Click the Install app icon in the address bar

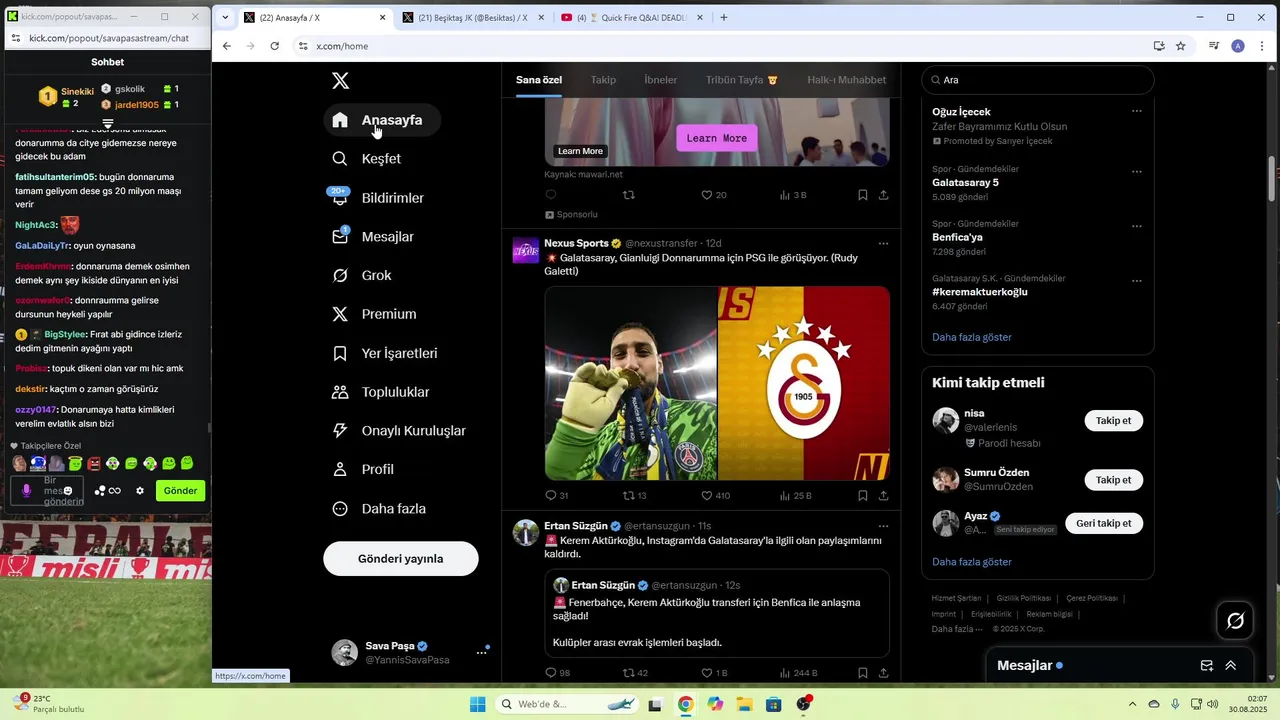[1159, 46]
